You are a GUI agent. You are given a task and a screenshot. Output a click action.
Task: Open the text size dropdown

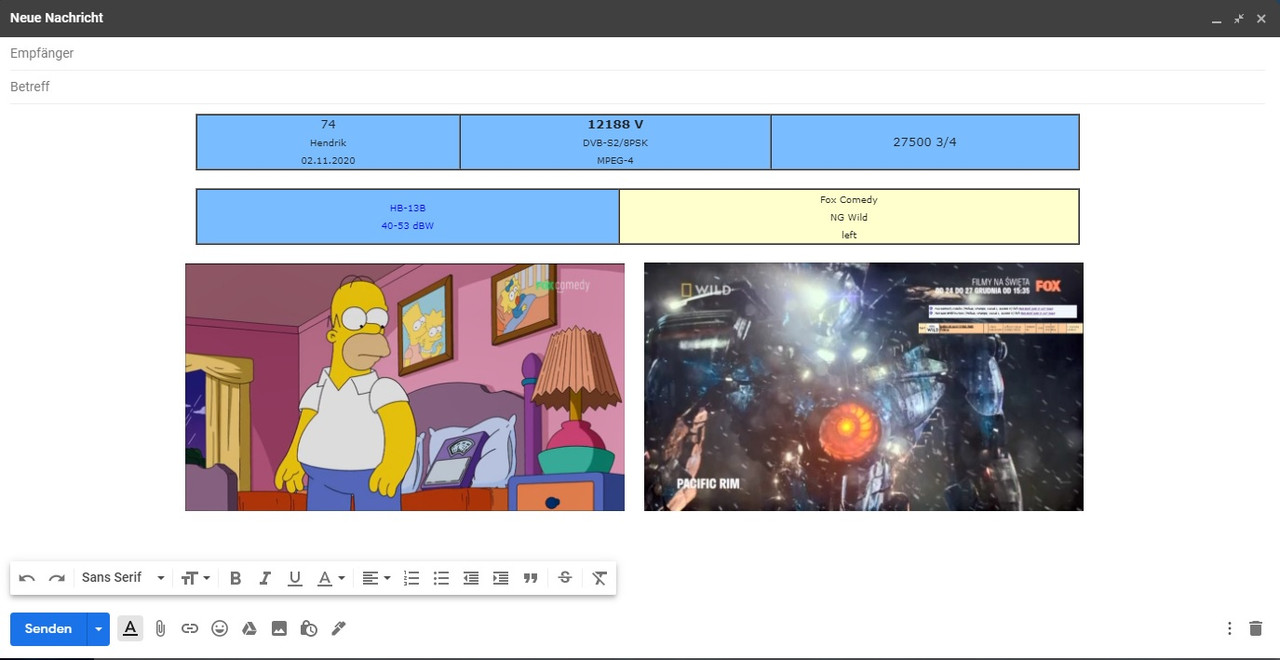click(x=195, y=578)
